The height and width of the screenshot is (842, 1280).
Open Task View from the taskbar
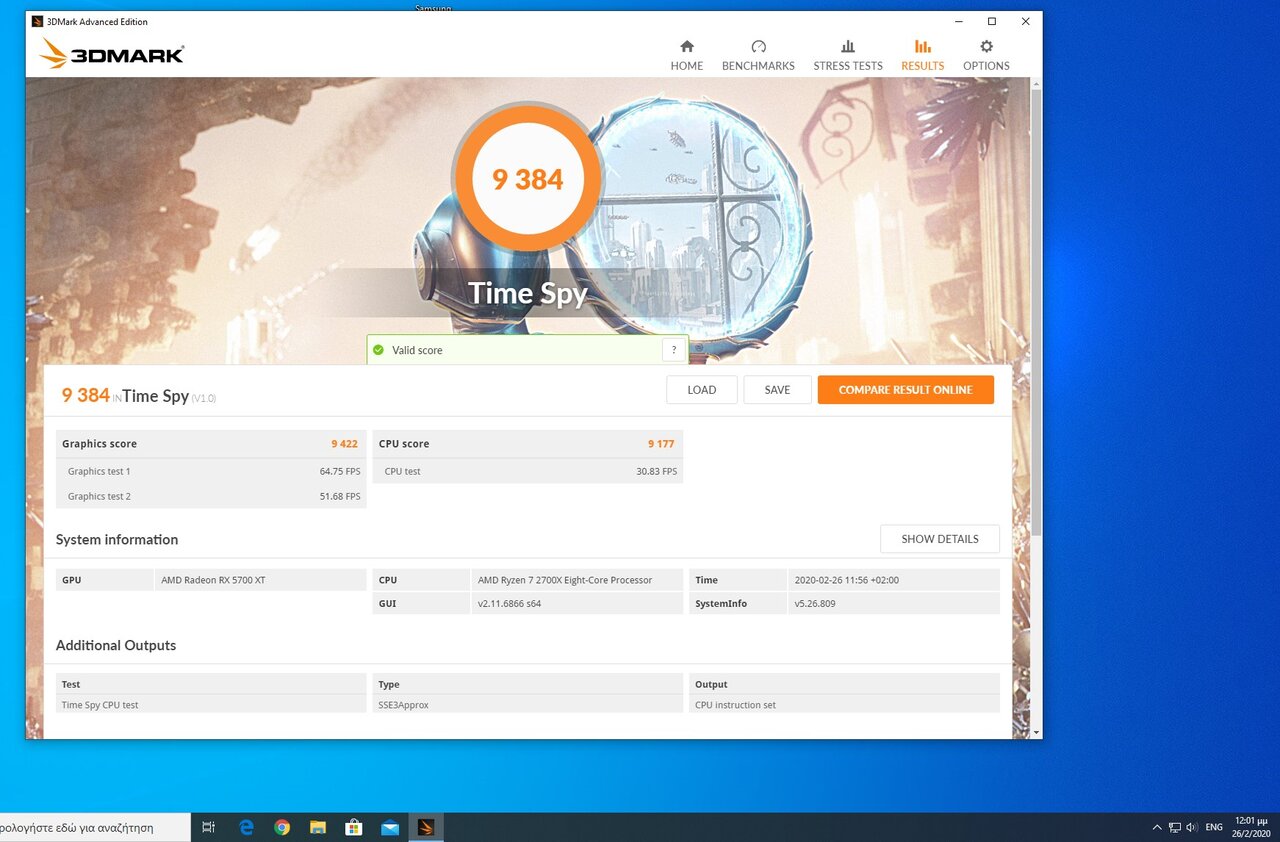pos(208,827)
